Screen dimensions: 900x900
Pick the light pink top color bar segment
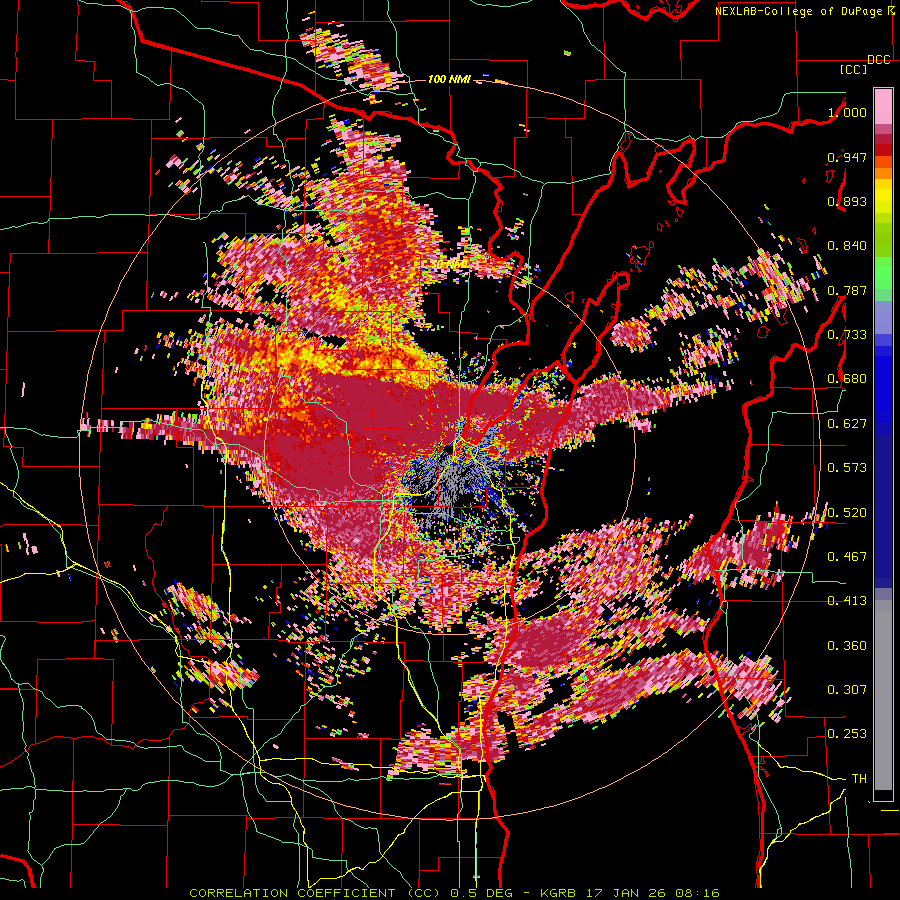[883, 106]
